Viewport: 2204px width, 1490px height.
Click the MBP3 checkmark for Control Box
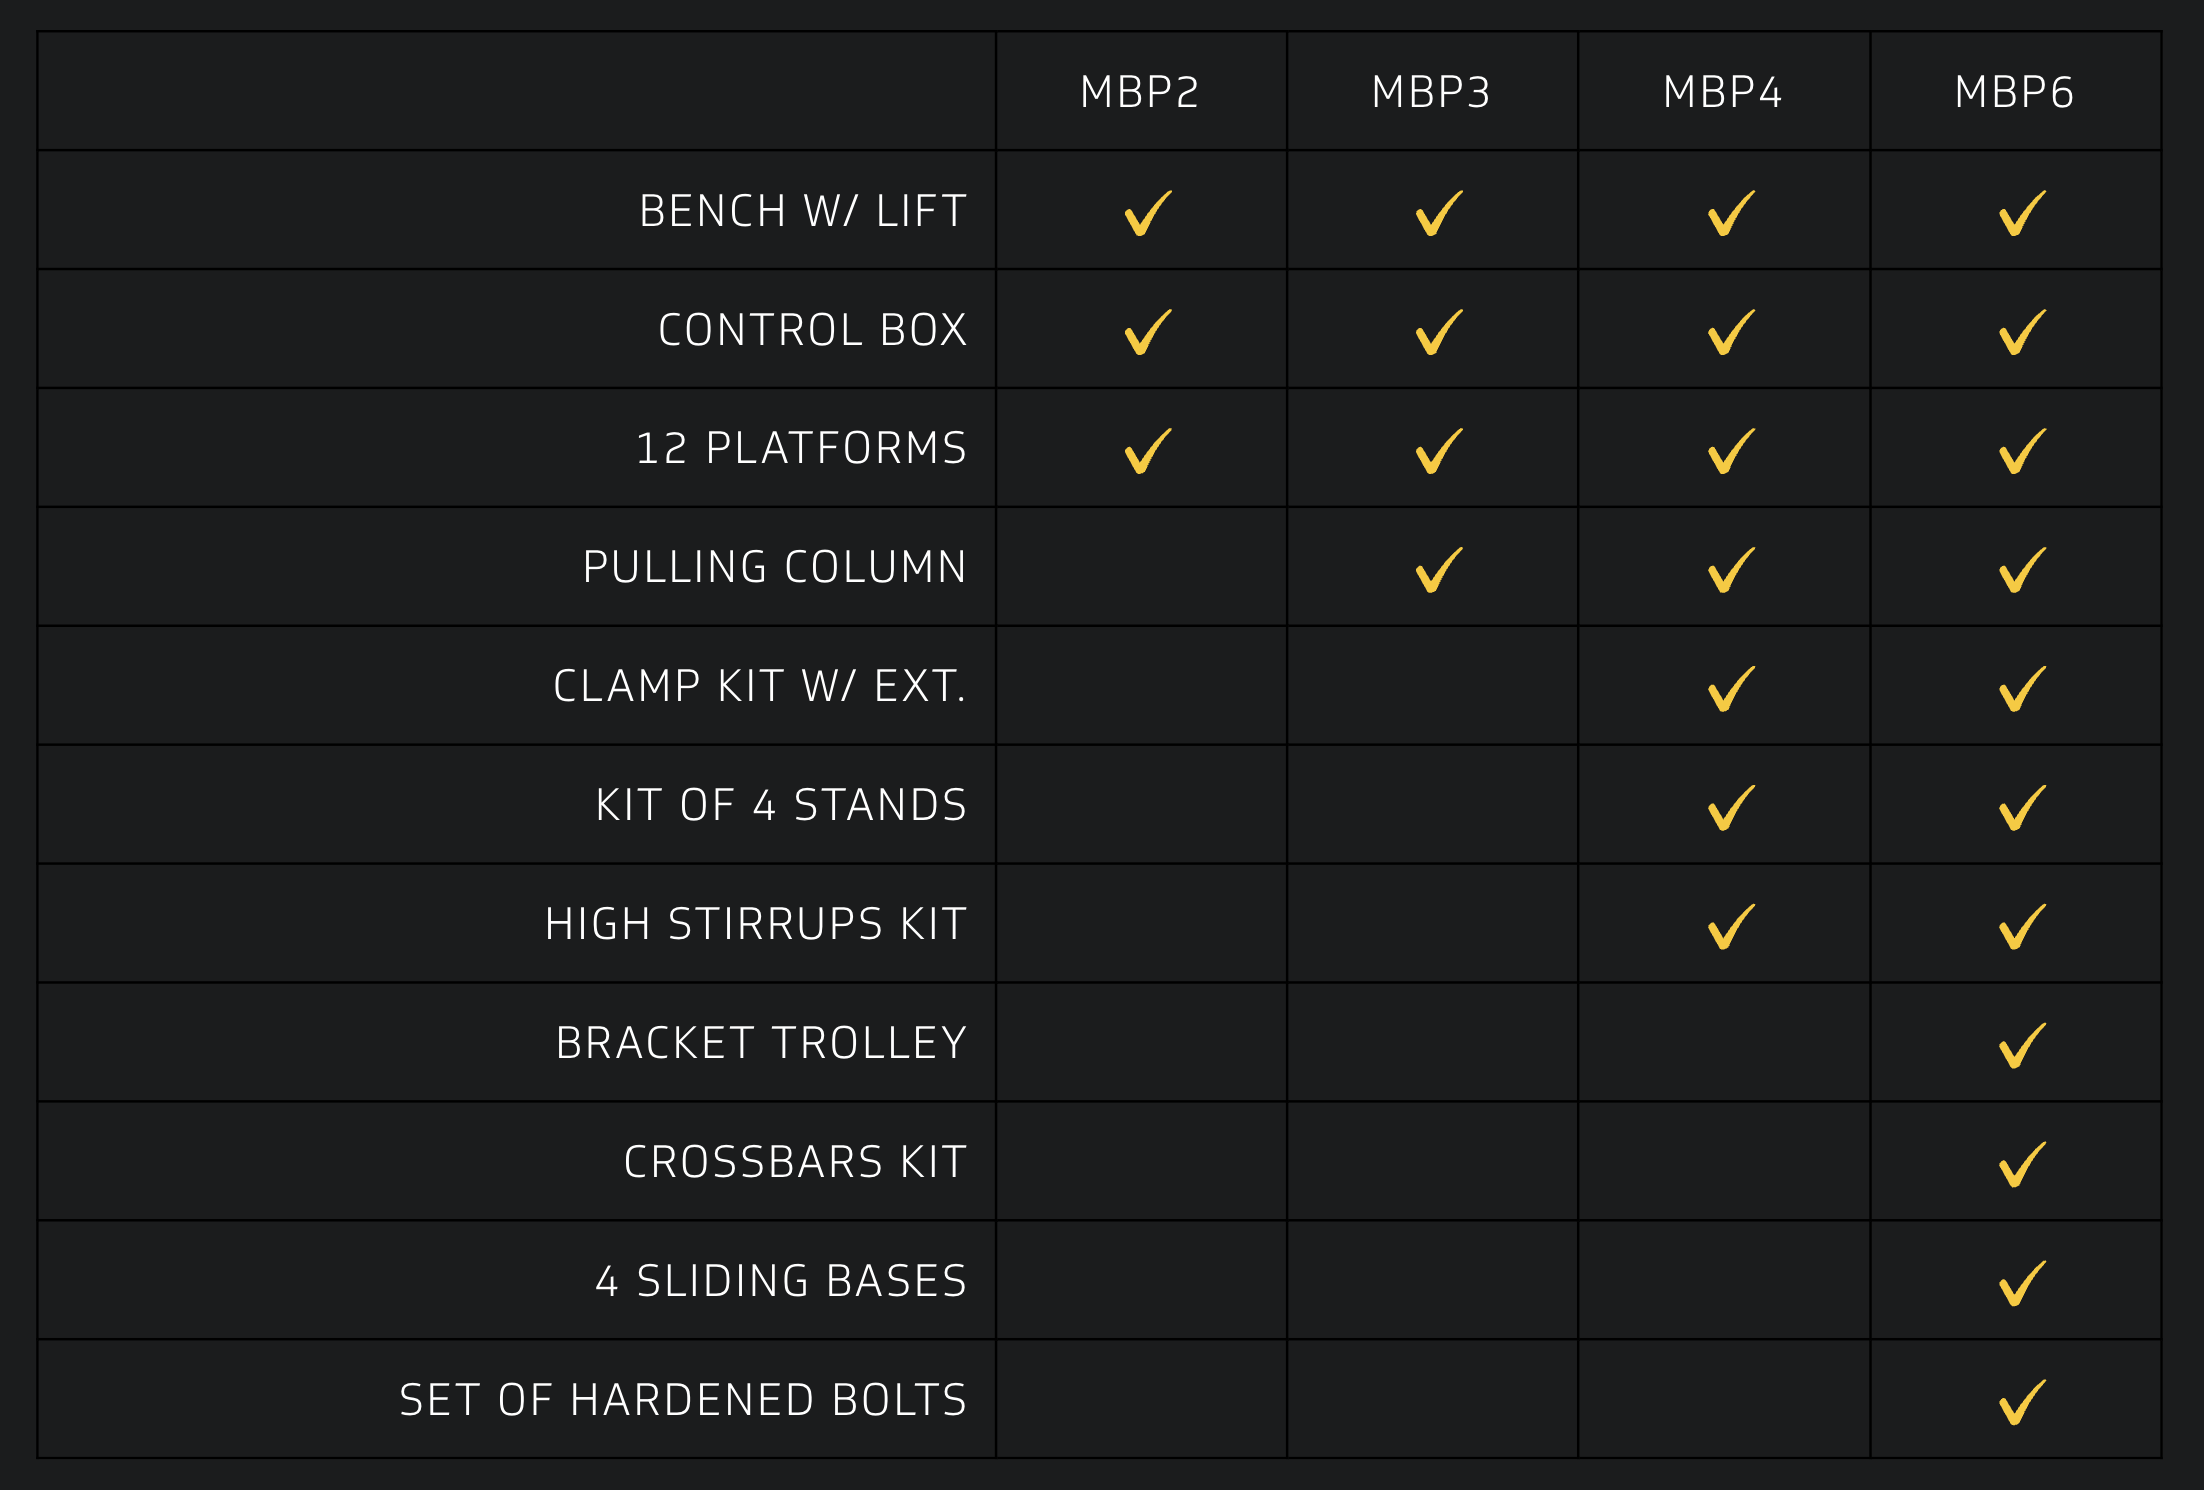click(x=1438, y=332)
